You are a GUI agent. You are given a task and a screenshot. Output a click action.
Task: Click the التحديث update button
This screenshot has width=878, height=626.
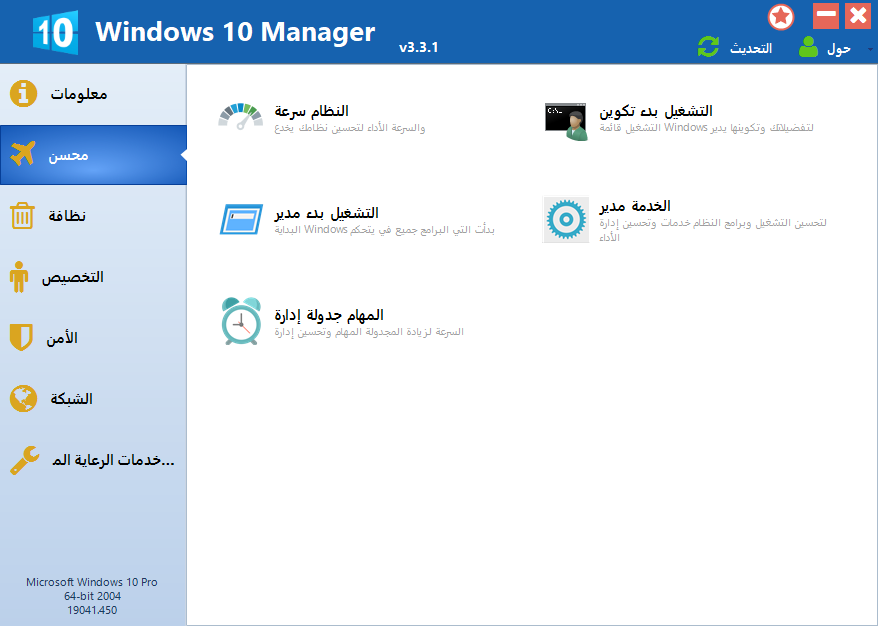click(x=750, y=49)
